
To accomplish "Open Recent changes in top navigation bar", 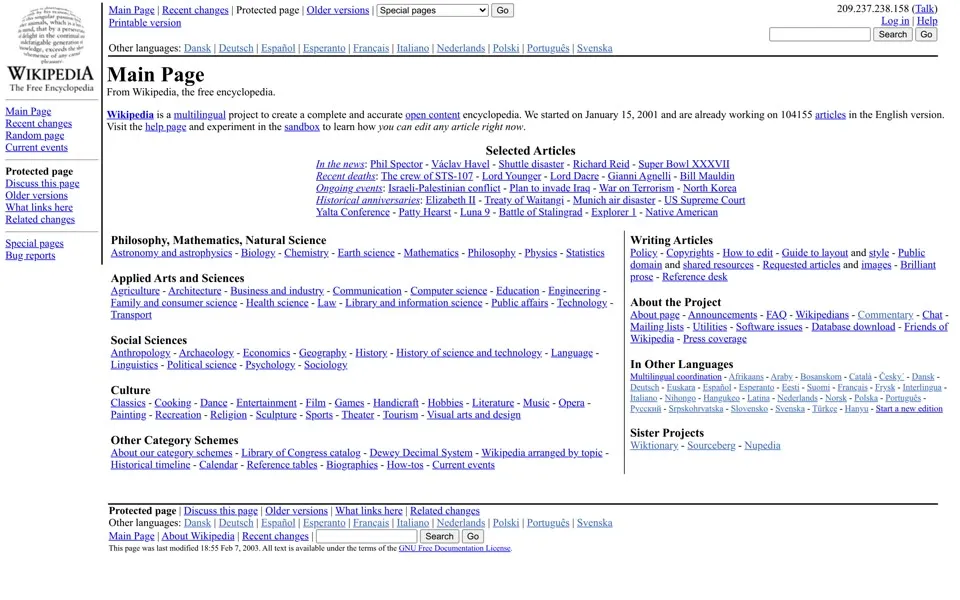I will [195, 10].
